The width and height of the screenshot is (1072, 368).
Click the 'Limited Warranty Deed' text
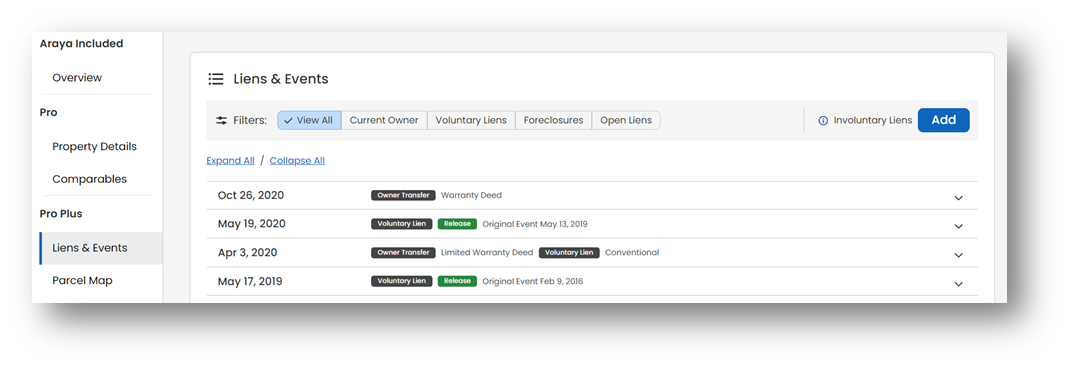487,253
